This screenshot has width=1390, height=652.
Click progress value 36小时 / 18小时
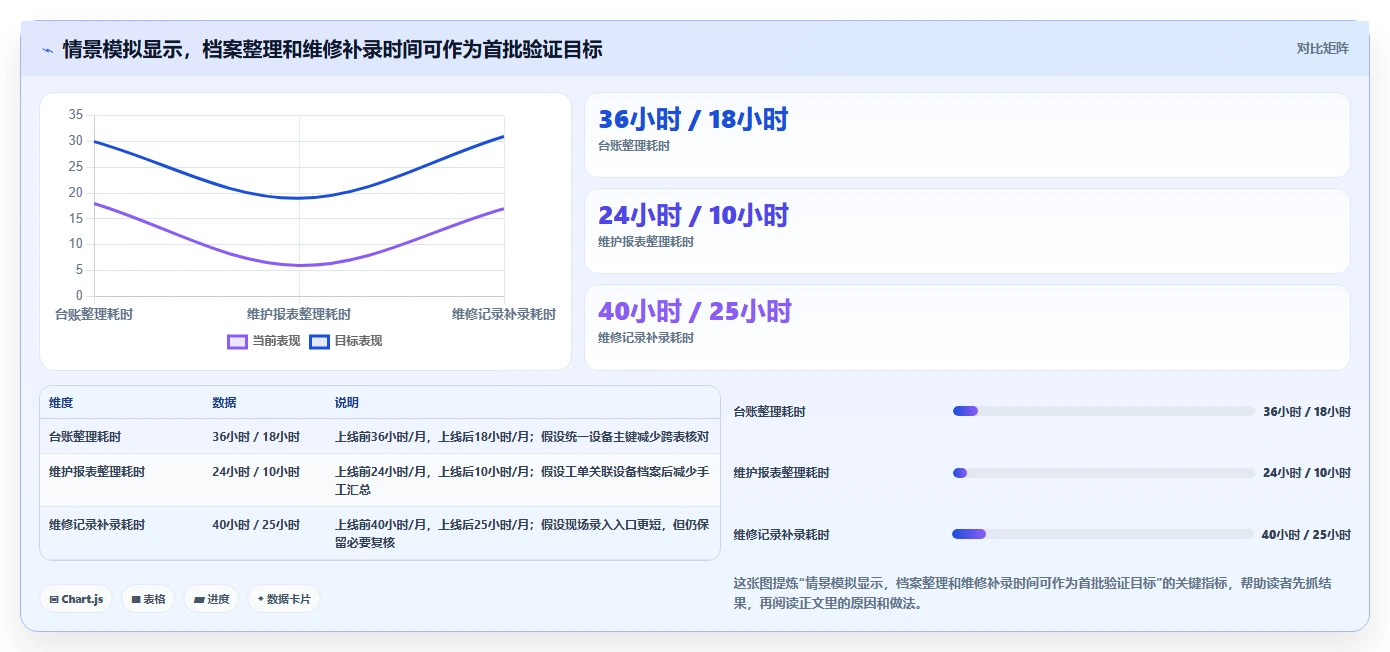click(1307, 412)
